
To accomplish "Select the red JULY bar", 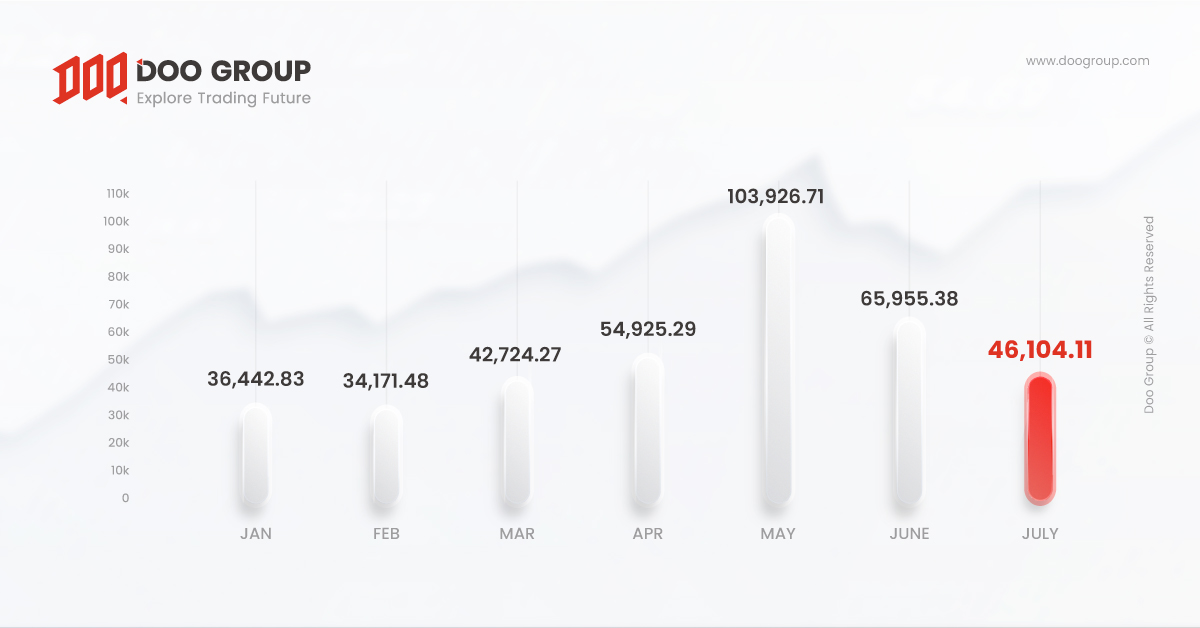I will tap(1040, 436).
